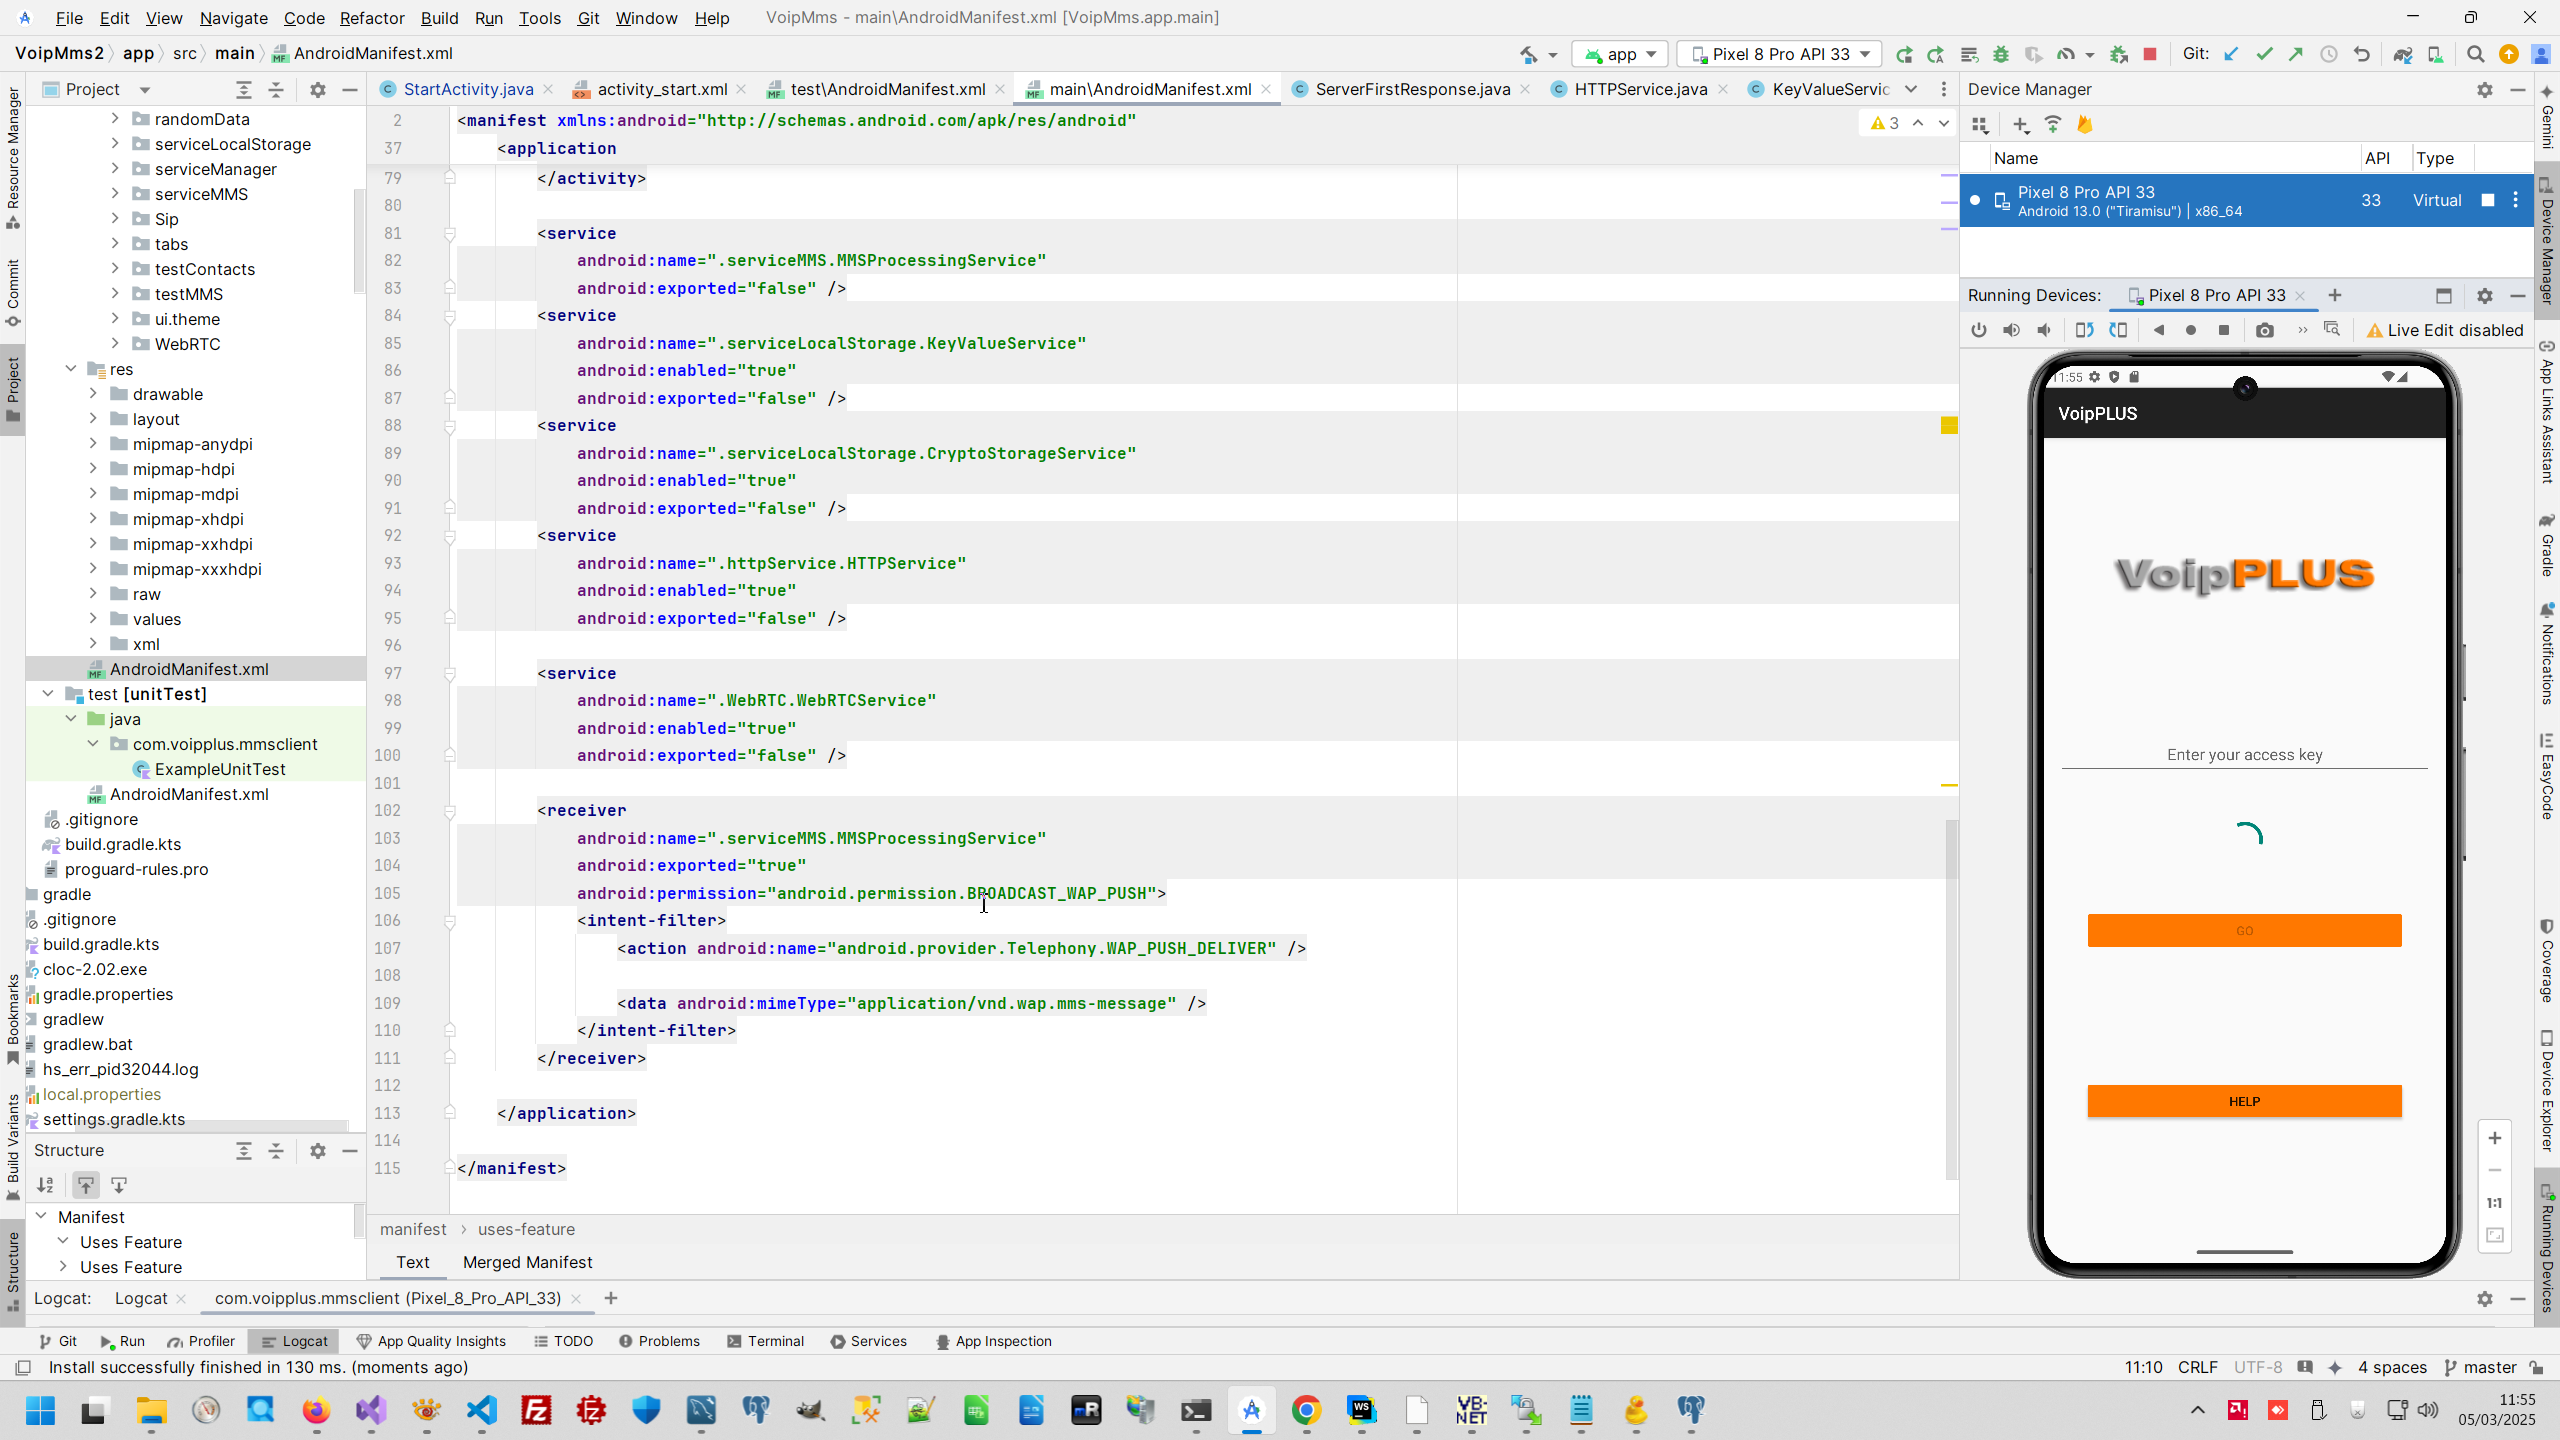Collapse the res folder node
This screenshot has width=2560, height=1440.
click(71, 369)
